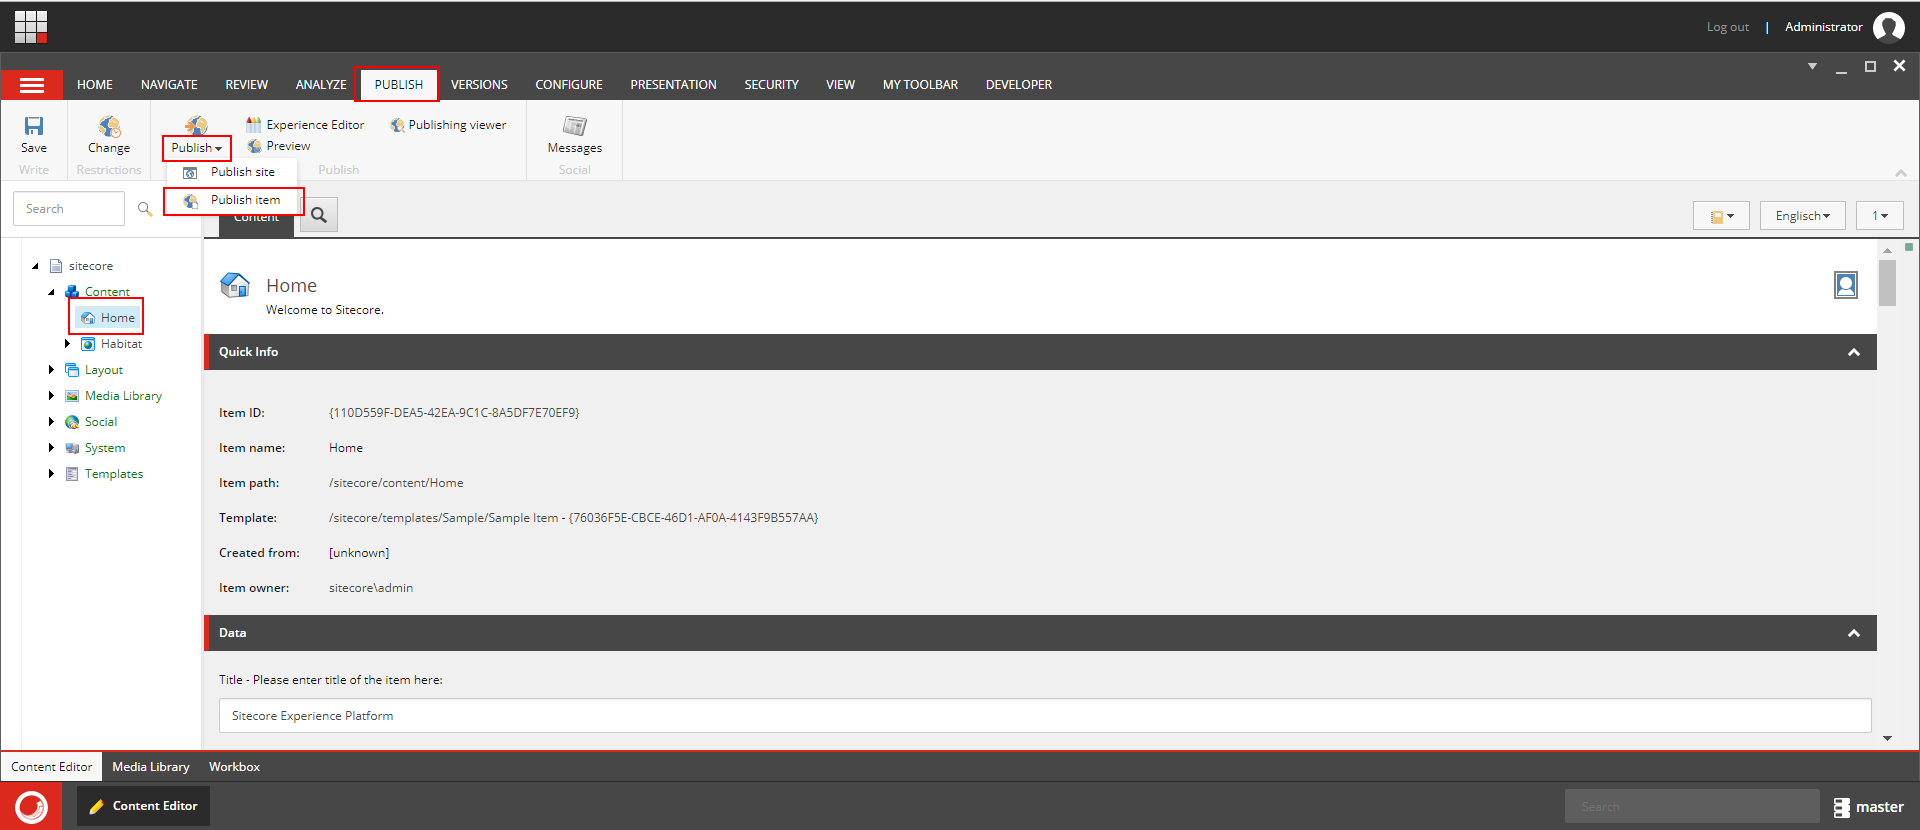Open the Media Library bottom tab

click(x=151, y=767)
